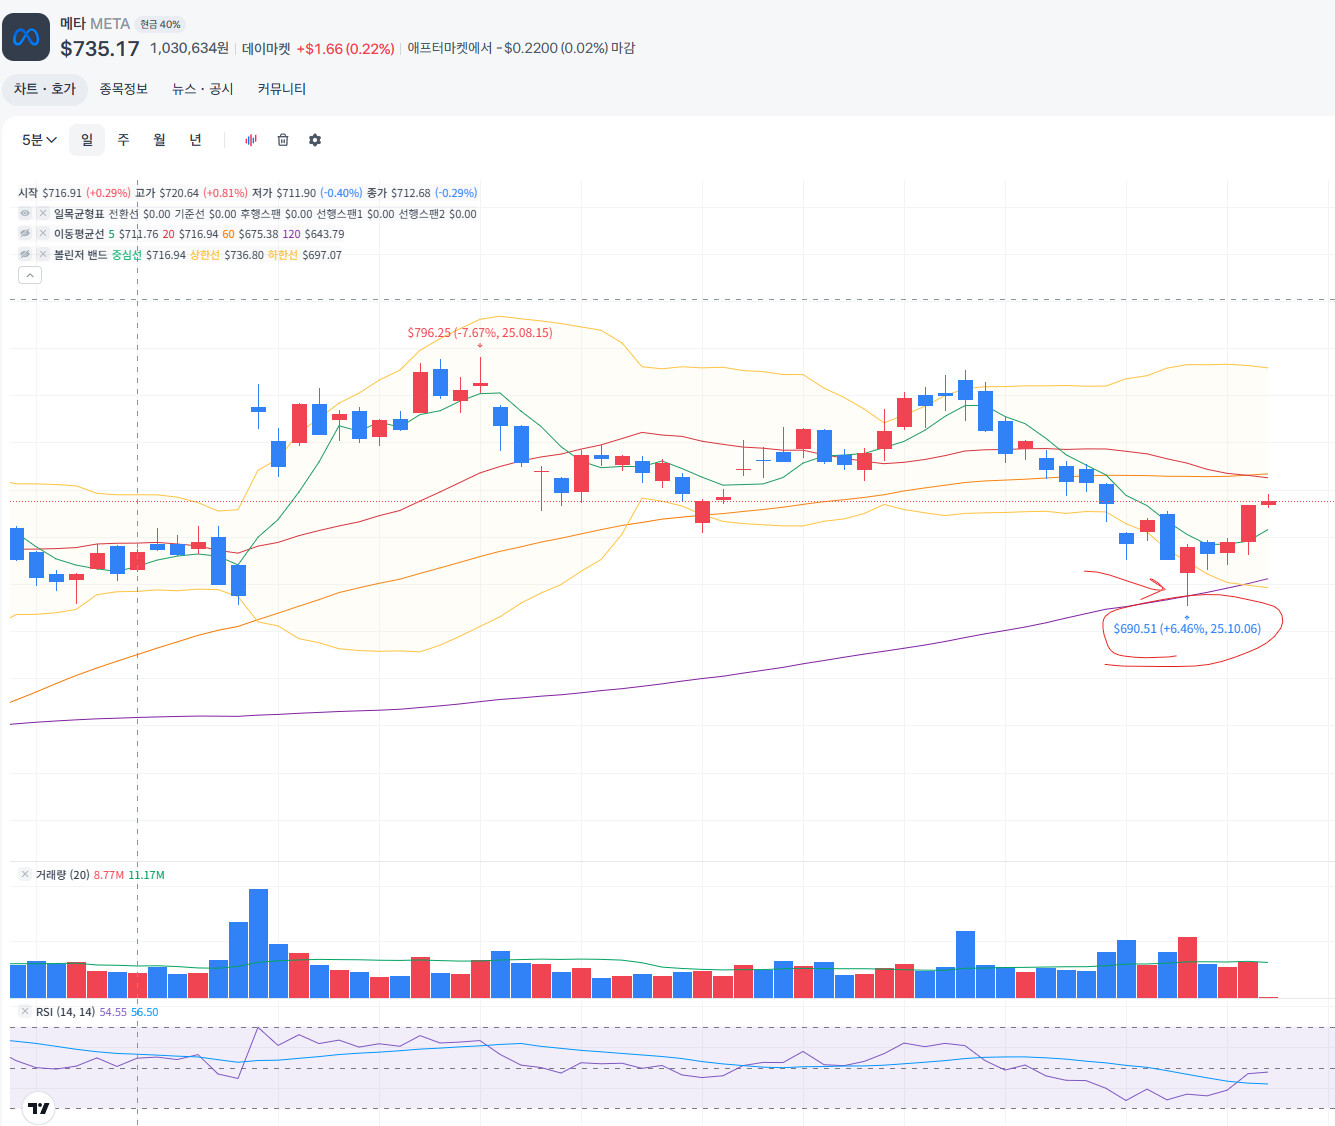Select the 월 monthly timeframe
This screenshot has width=1335, height=1126.
pyautogui.click(x=159, y=140)
